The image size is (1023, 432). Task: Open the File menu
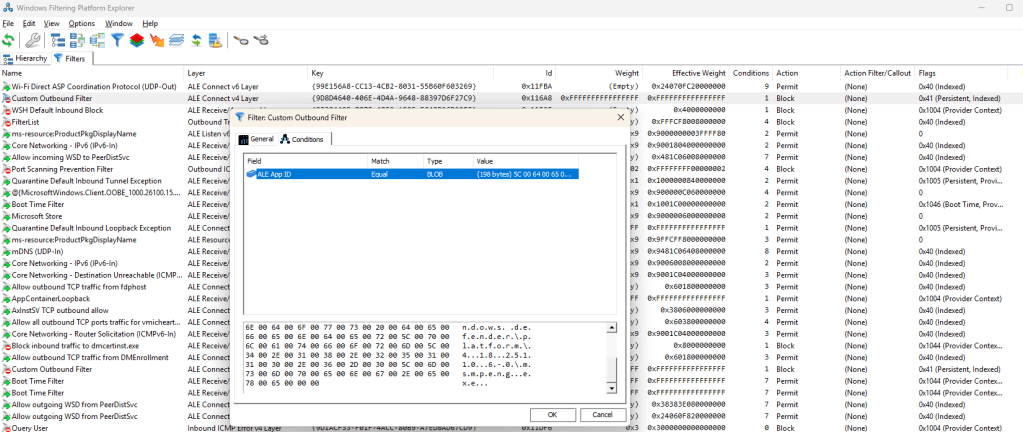(x=8, y=23)
